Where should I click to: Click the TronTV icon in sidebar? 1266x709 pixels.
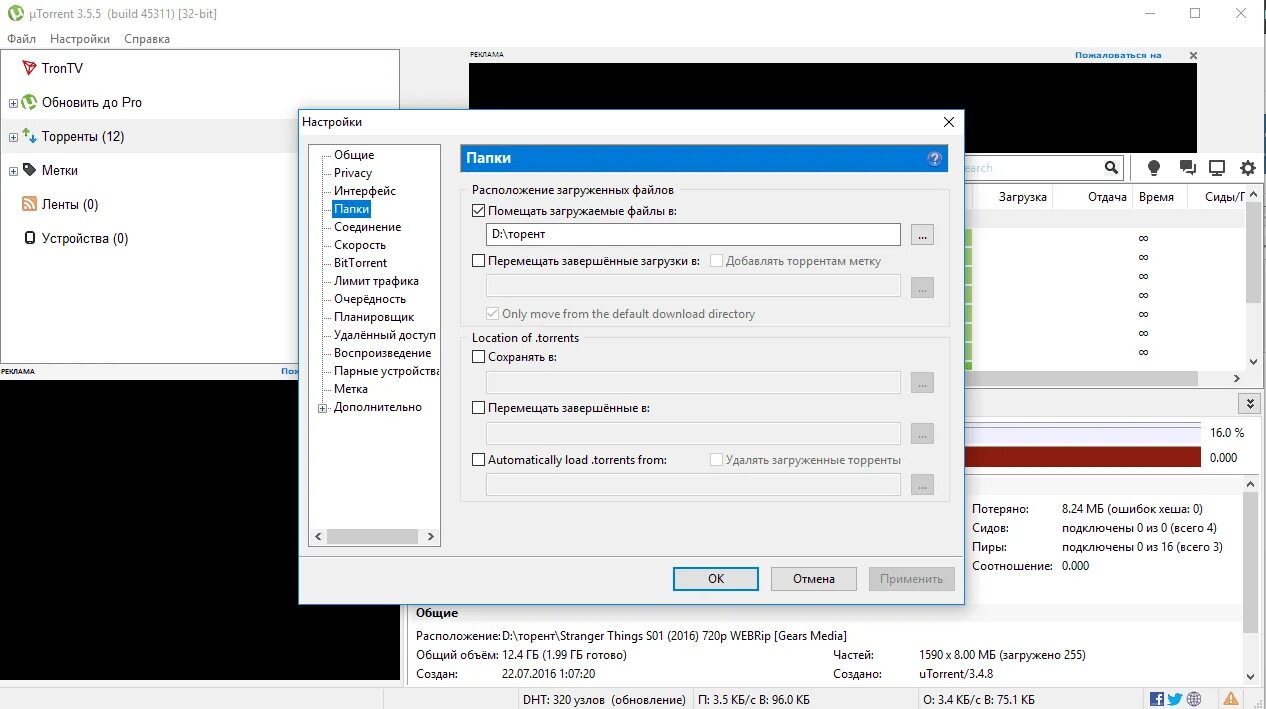tap(29, 68)
